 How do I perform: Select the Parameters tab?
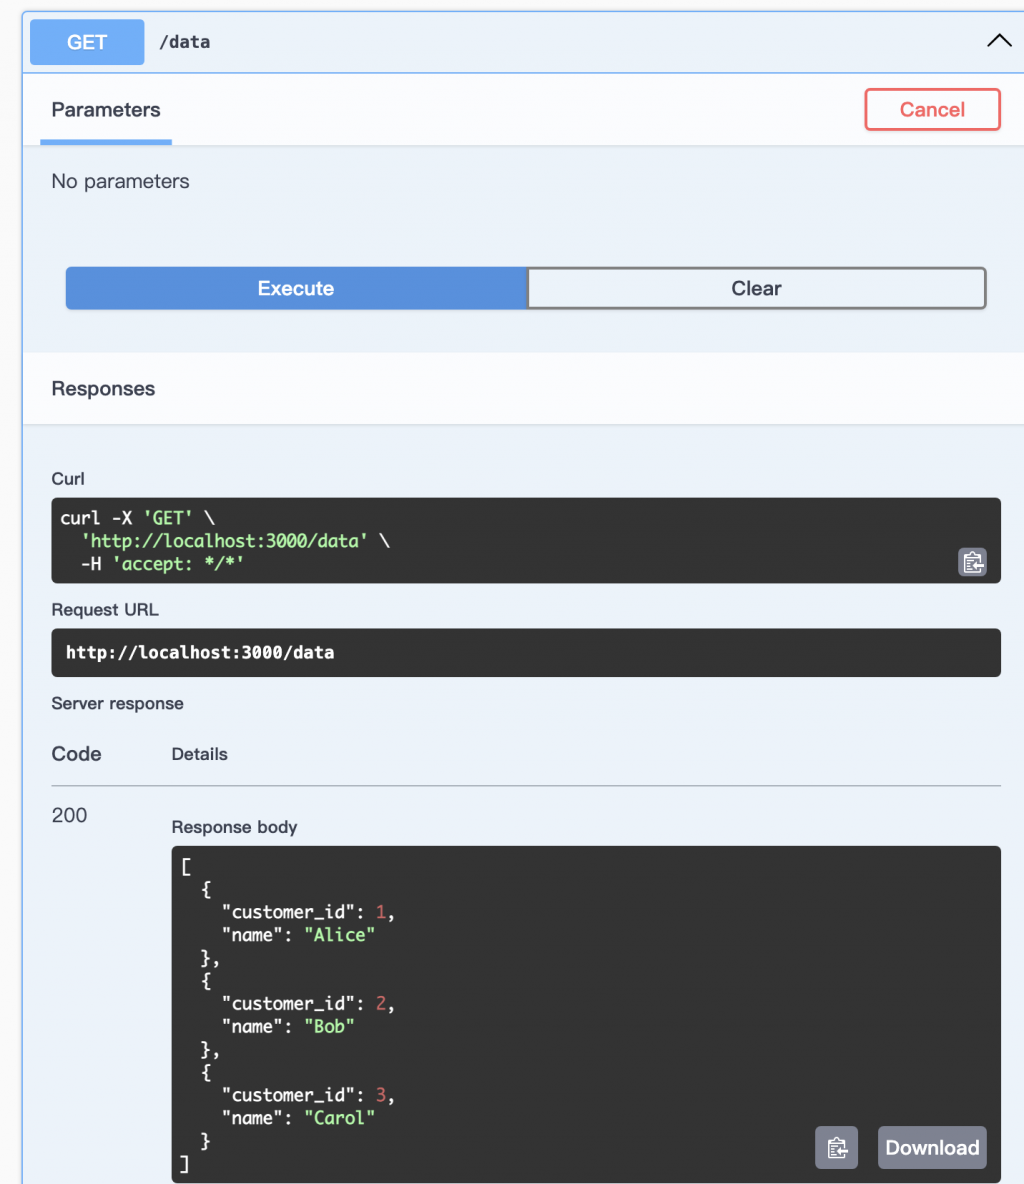(x=106, y=110)
